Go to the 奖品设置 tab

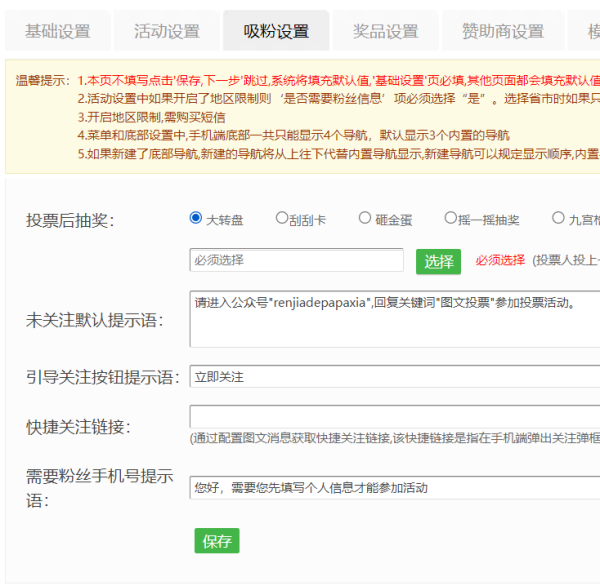click(385, 31)
